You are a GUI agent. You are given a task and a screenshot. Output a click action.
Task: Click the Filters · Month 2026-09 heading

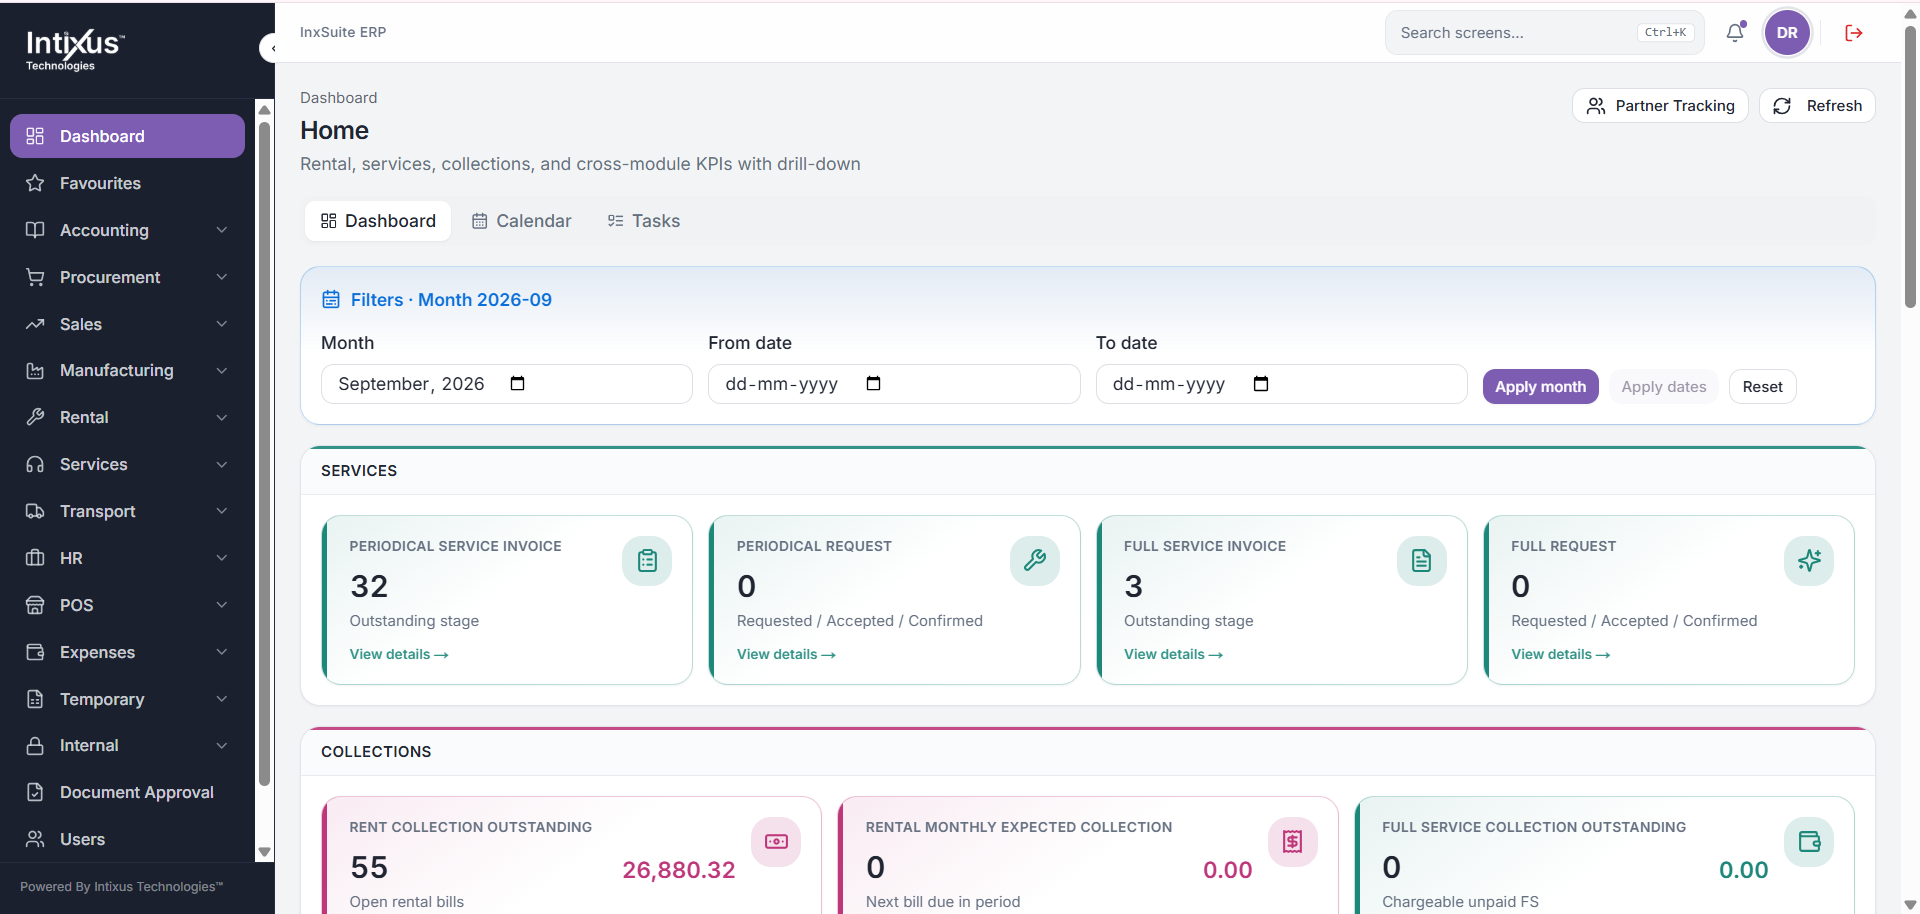pyautogui.click(x=451, y=300)
